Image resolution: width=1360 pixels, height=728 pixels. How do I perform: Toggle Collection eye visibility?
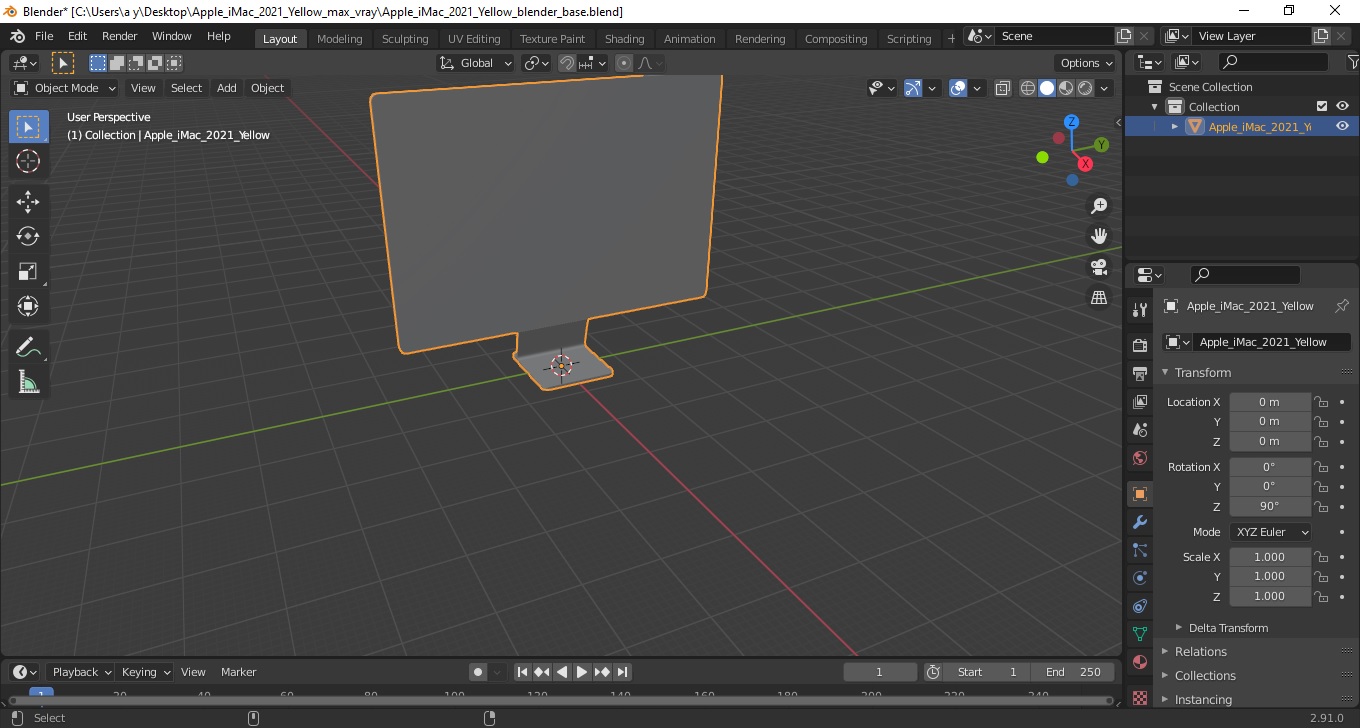pyautogui.click(x=1342, y=106)
